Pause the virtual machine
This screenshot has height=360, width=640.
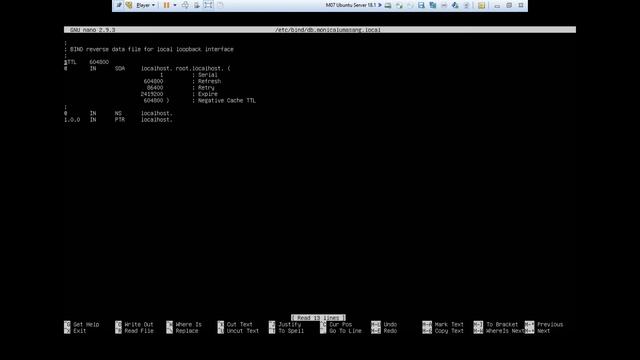(166, 5)
